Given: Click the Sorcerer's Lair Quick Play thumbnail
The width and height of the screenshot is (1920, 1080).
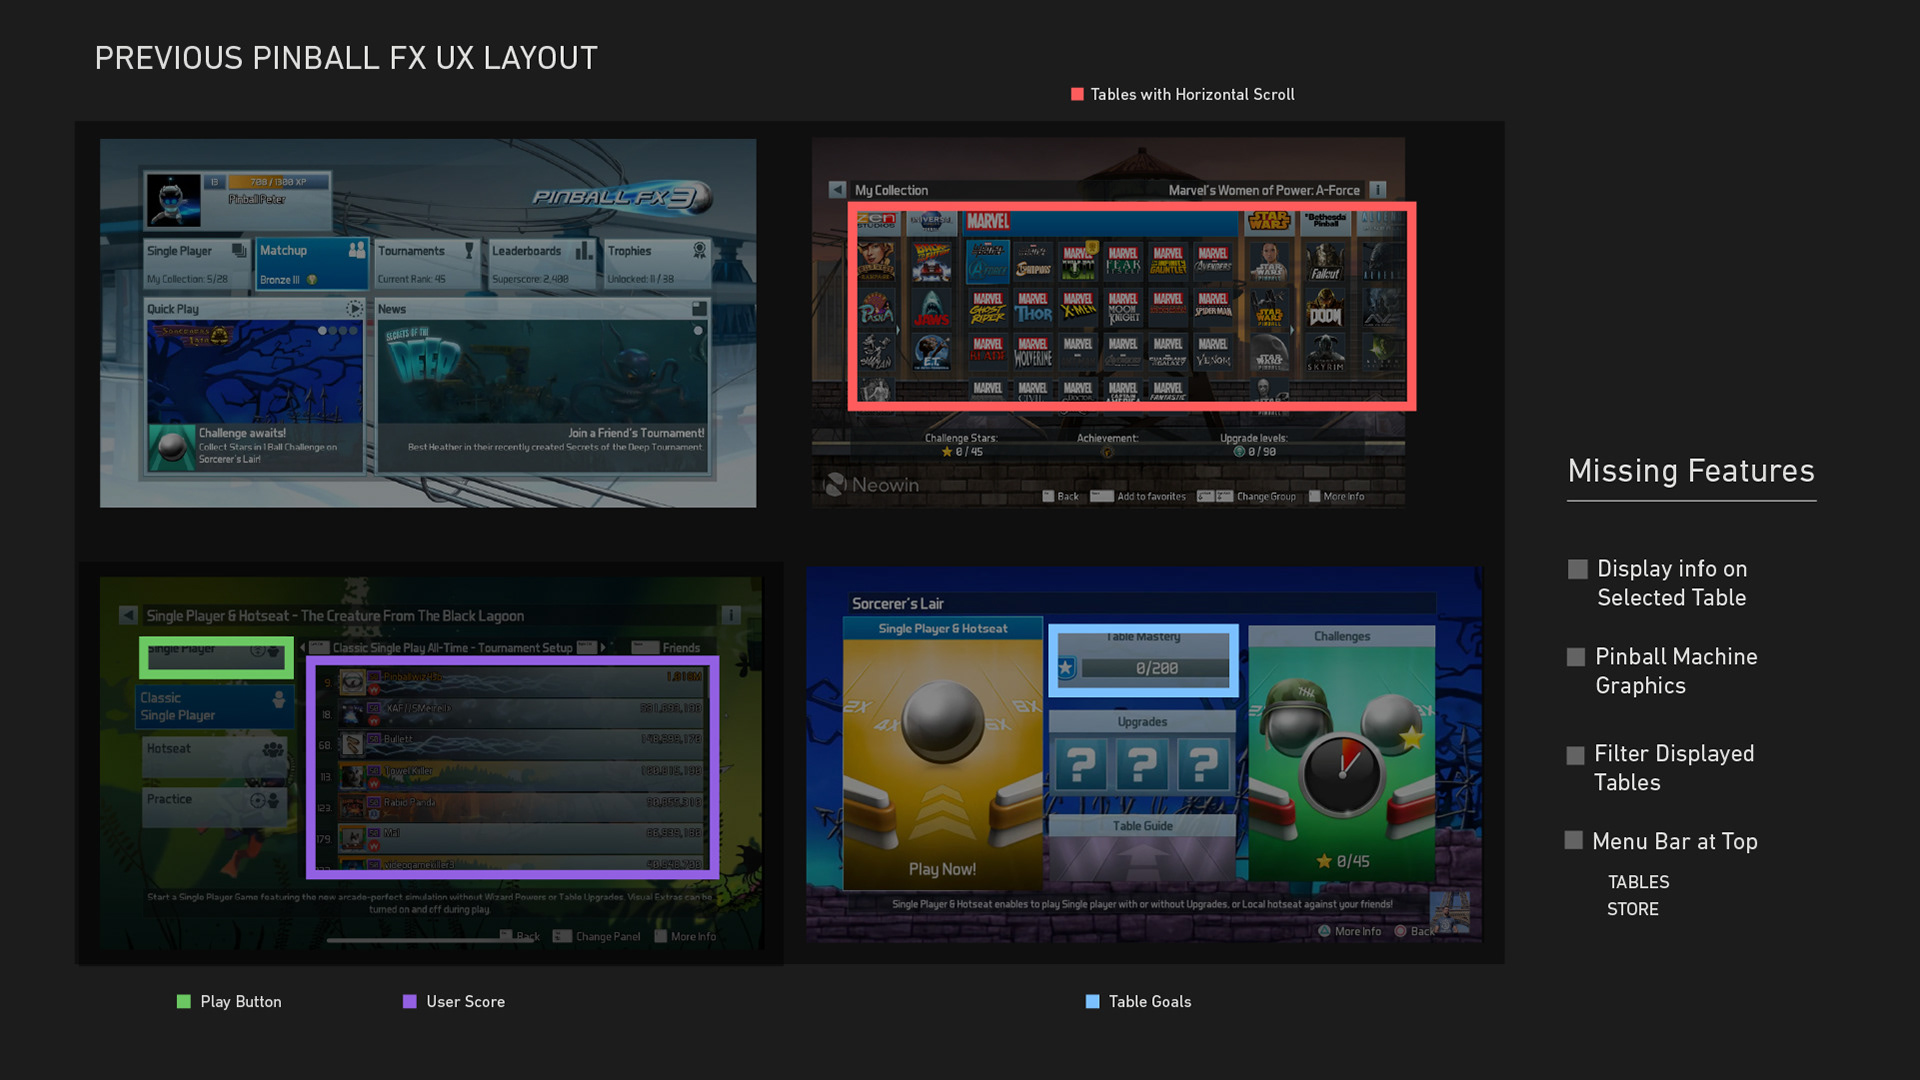Looking at the screenshot, I should (x=255, y=372).
